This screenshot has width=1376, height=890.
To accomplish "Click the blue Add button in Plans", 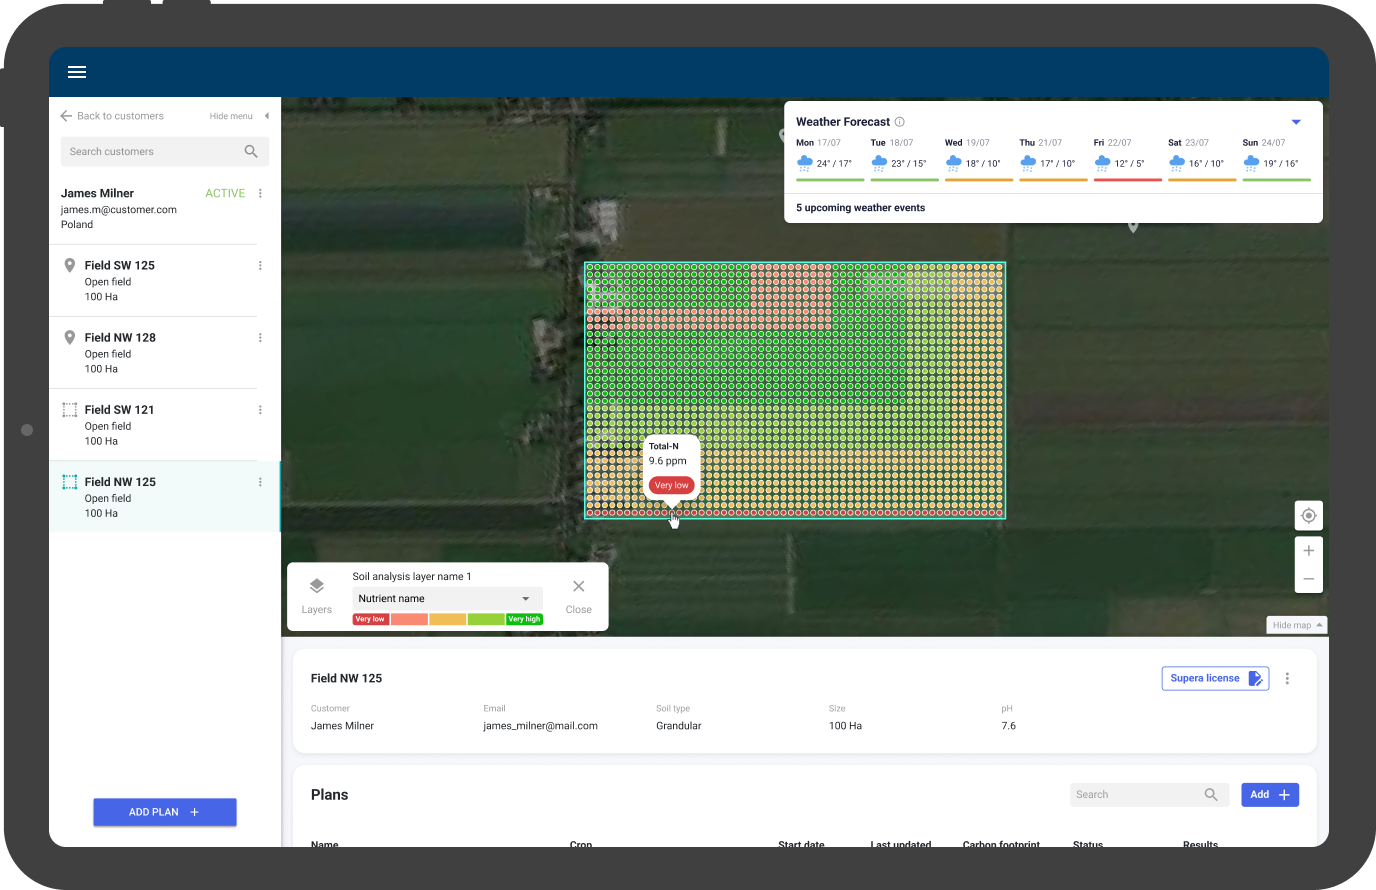I will coord(1270,794).
